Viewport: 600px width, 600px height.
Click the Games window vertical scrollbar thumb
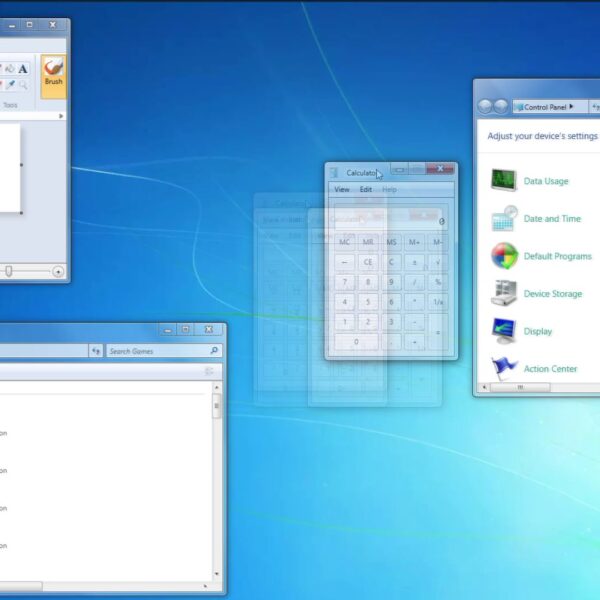(x=217, y=406)
